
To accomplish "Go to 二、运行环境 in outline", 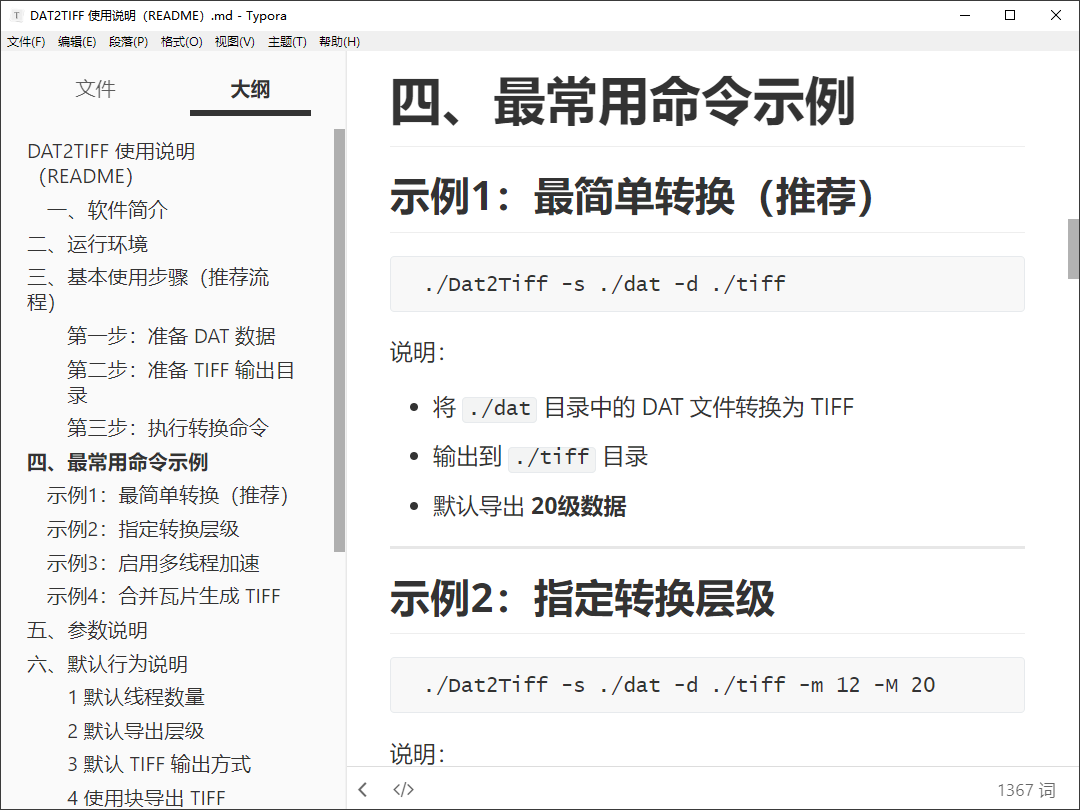I will coord(87,245).
